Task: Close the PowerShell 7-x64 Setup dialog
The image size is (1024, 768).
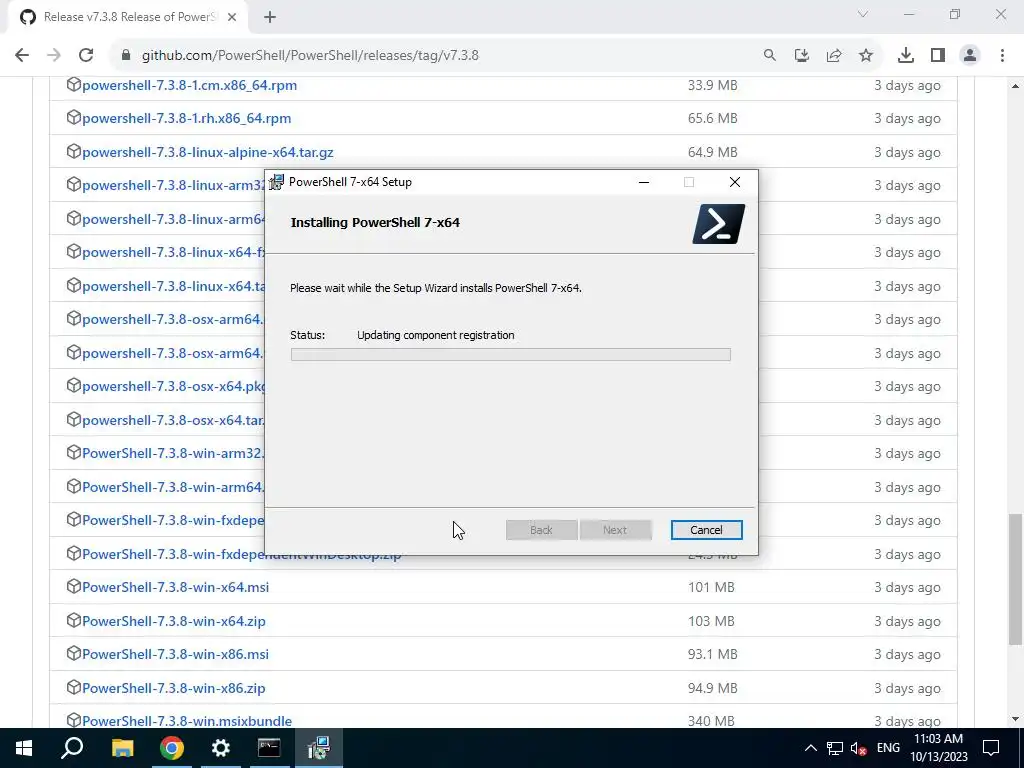Action: point(735,182)
